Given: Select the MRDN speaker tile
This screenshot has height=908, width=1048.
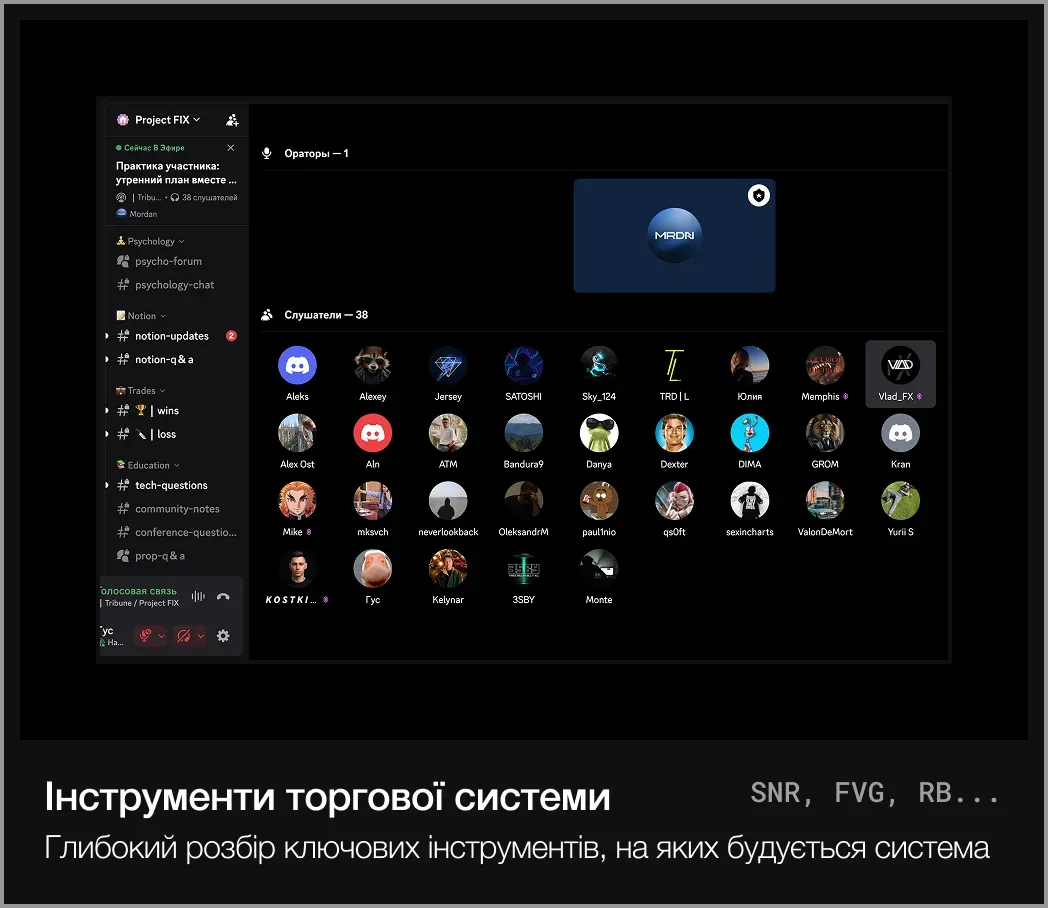Looking at the screenshot, I should pyautogui.click(x=674, y=236).
